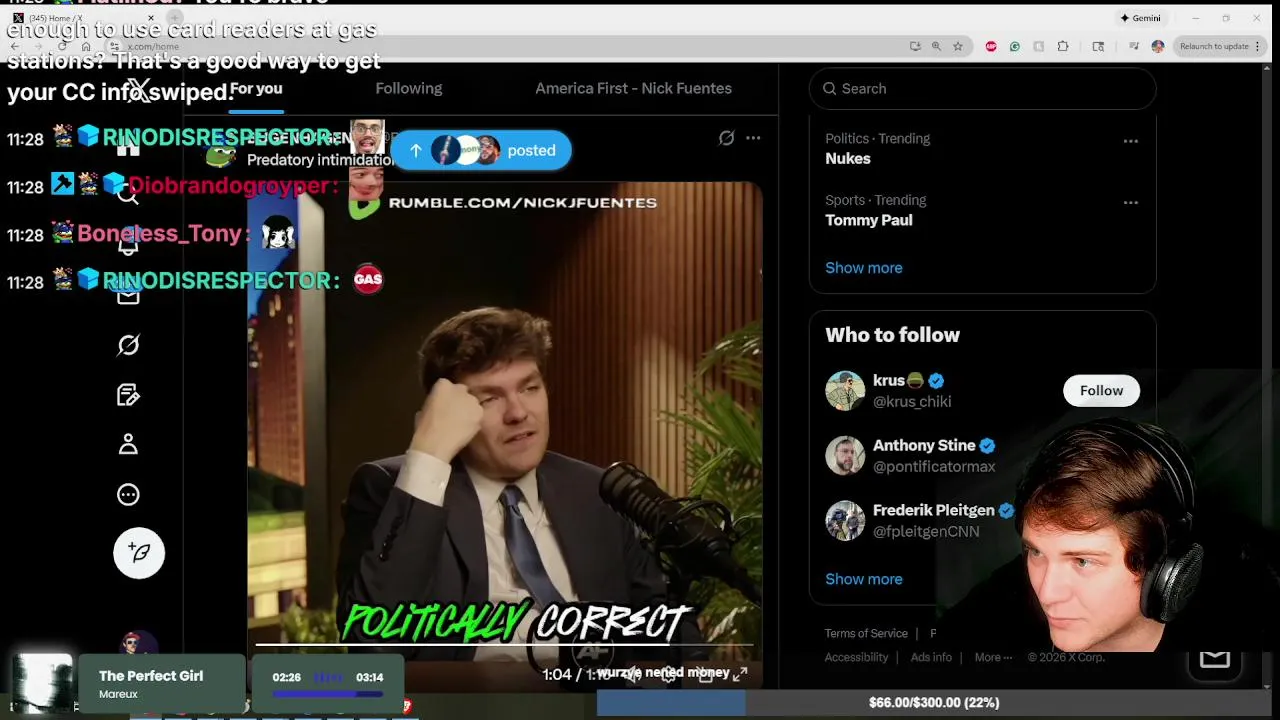Follow the krus account

1101,391
